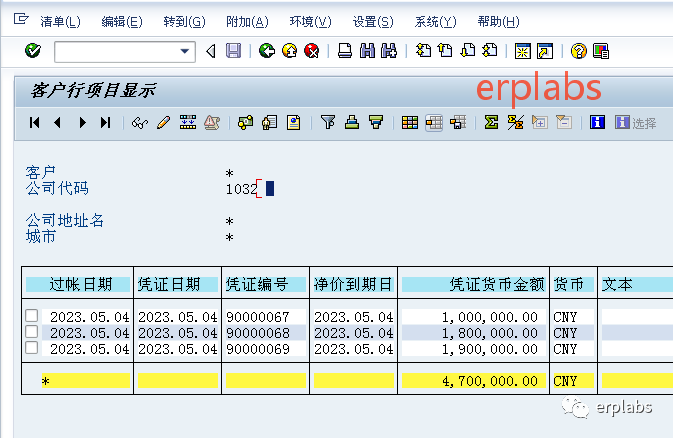Viewport: 673px width, 438px height.
Task: Click the Create New Session icon
Action: 523,52
